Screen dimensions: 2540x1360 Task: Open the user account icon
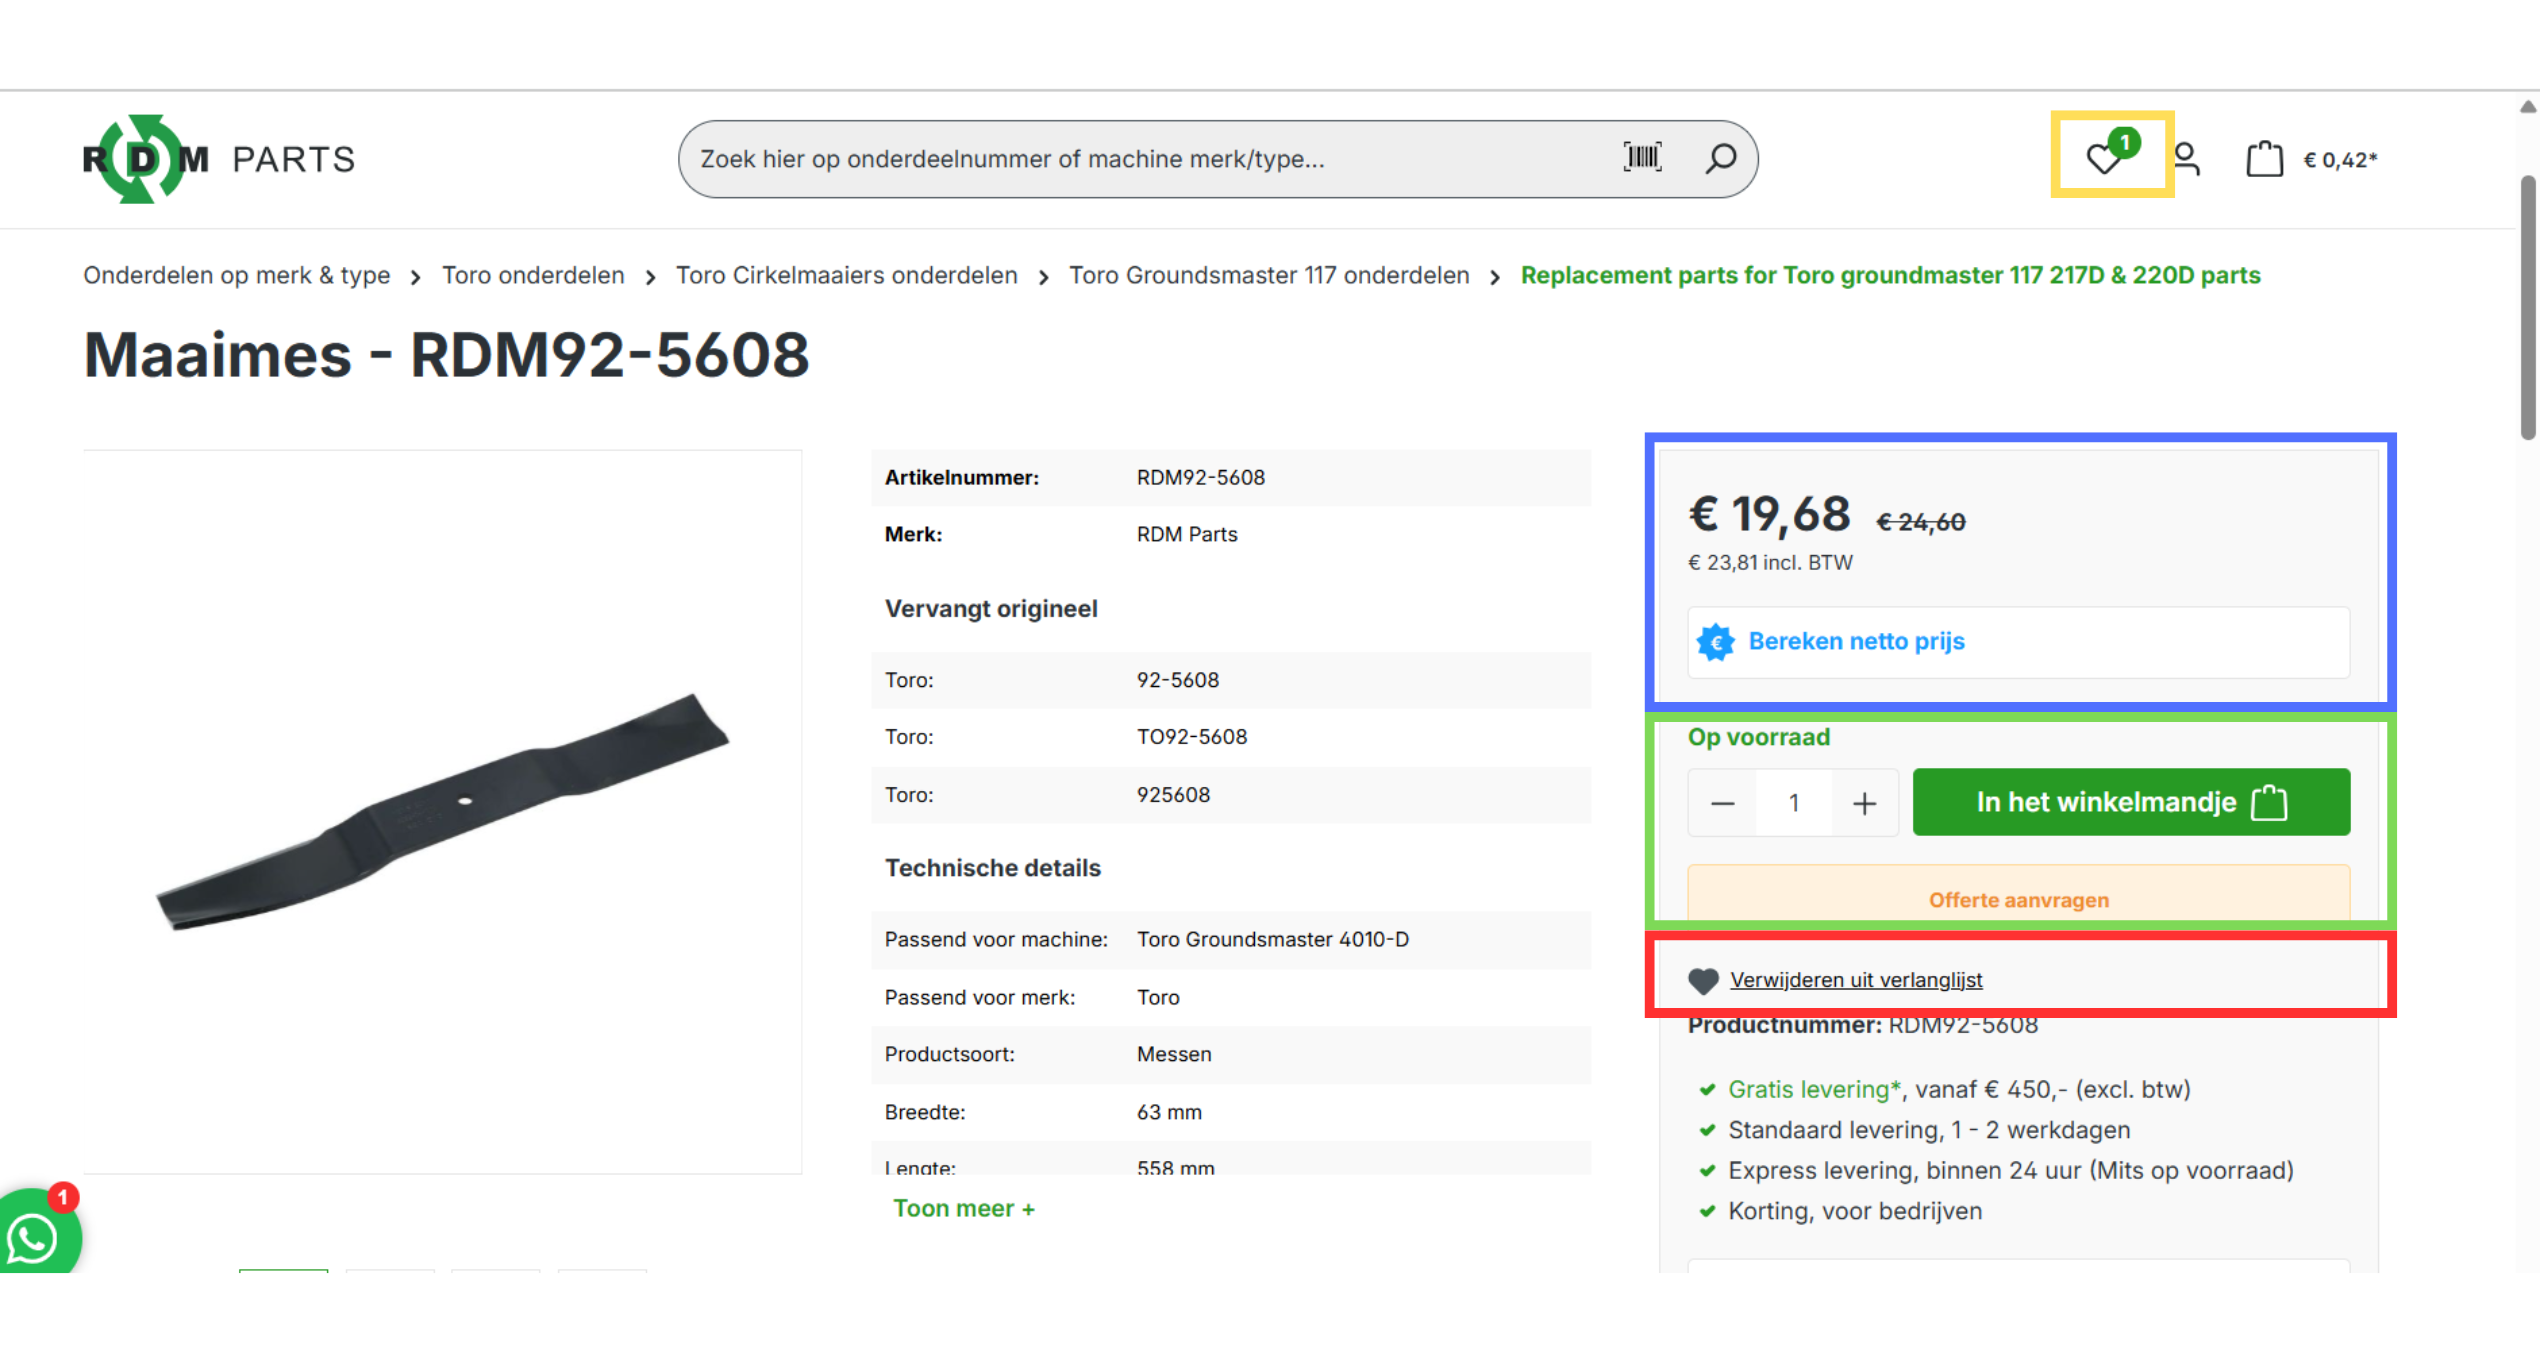(2187, 159)
